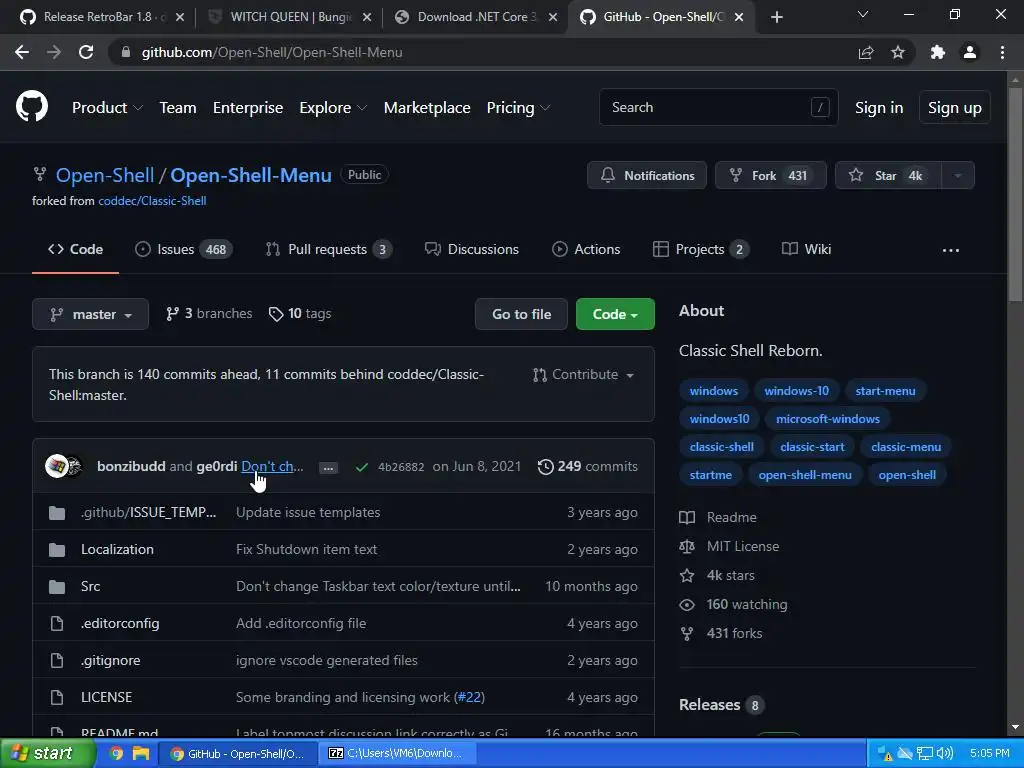1024x768 pixels.
Task: Switch to 7-Zip Downloads taskbar window
Action: (399, 753)
